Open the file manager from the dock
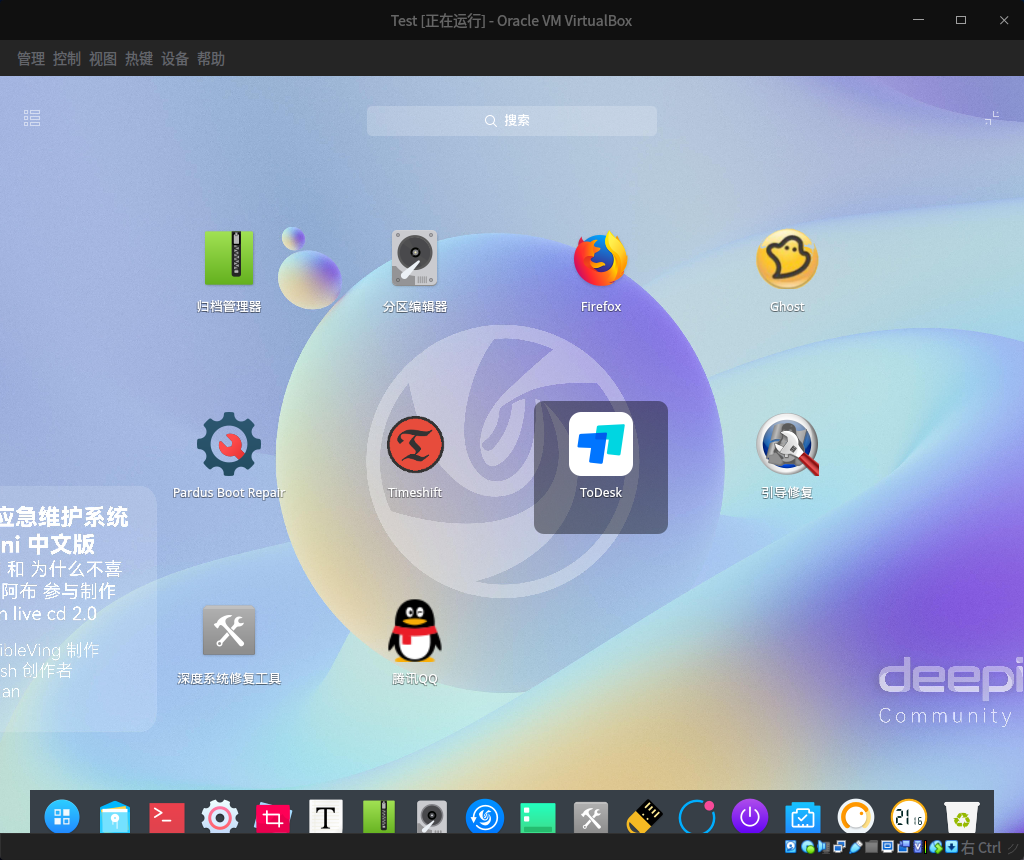The width and height of the screenshot is (1024, 860). (115, 816)
